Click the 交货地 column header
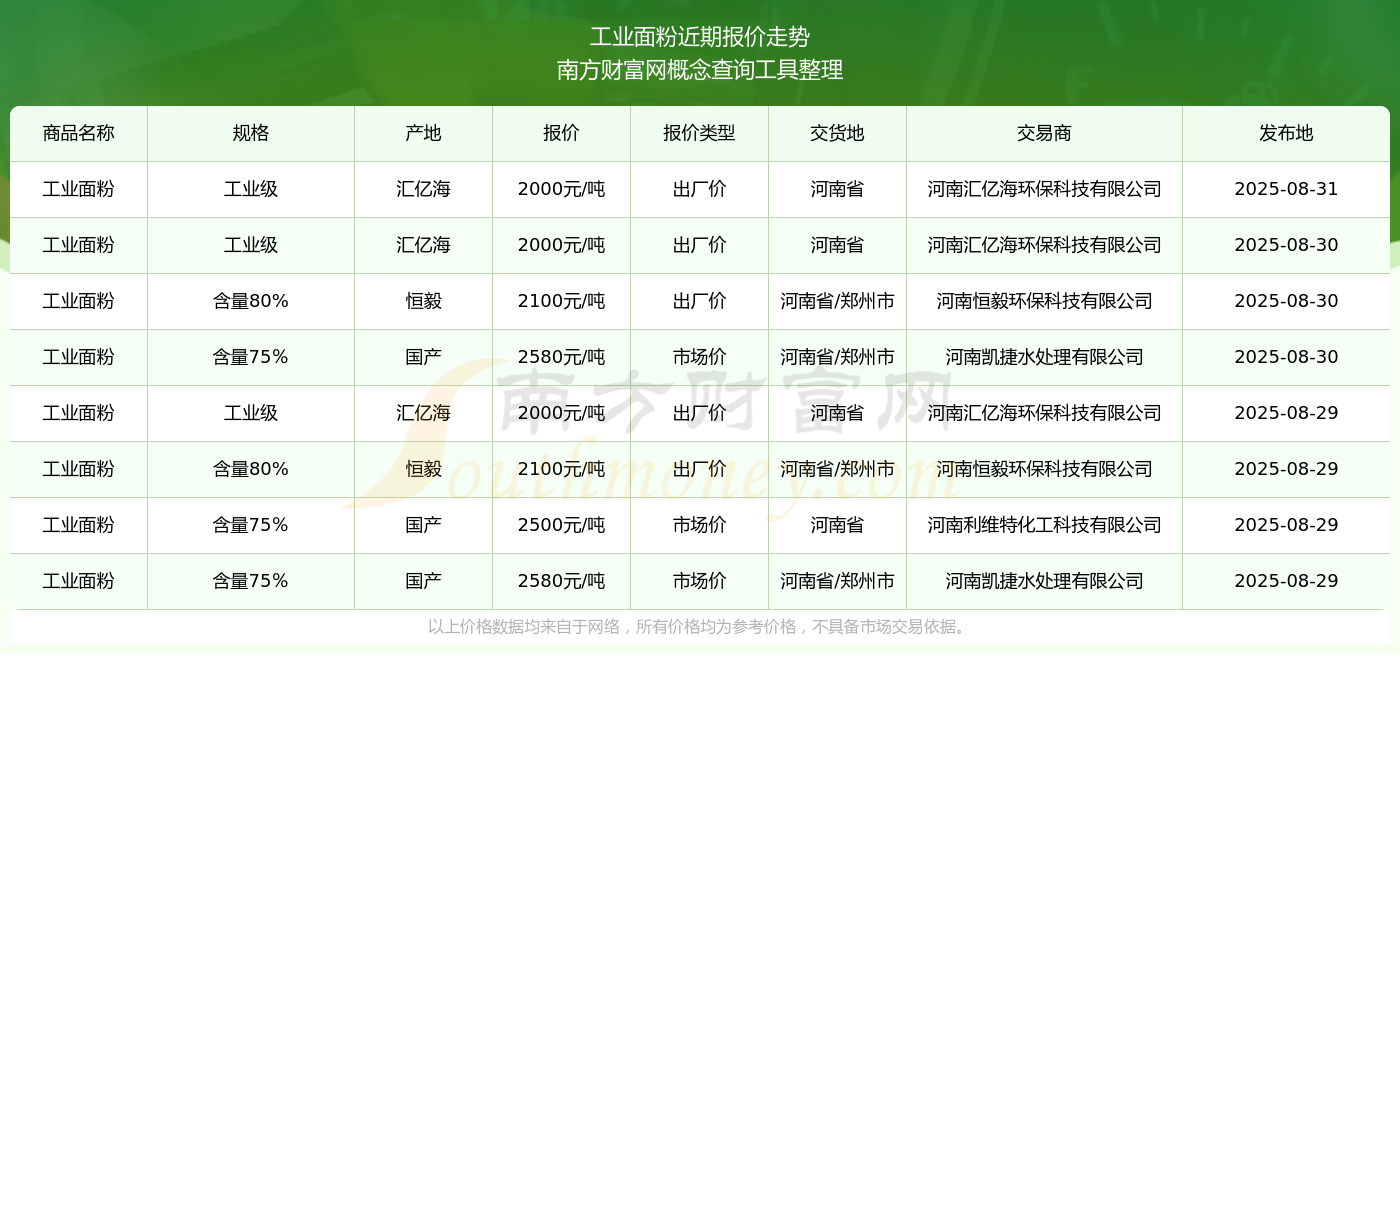Screen dimensions: 1400x1205 [x=838, y=133]
